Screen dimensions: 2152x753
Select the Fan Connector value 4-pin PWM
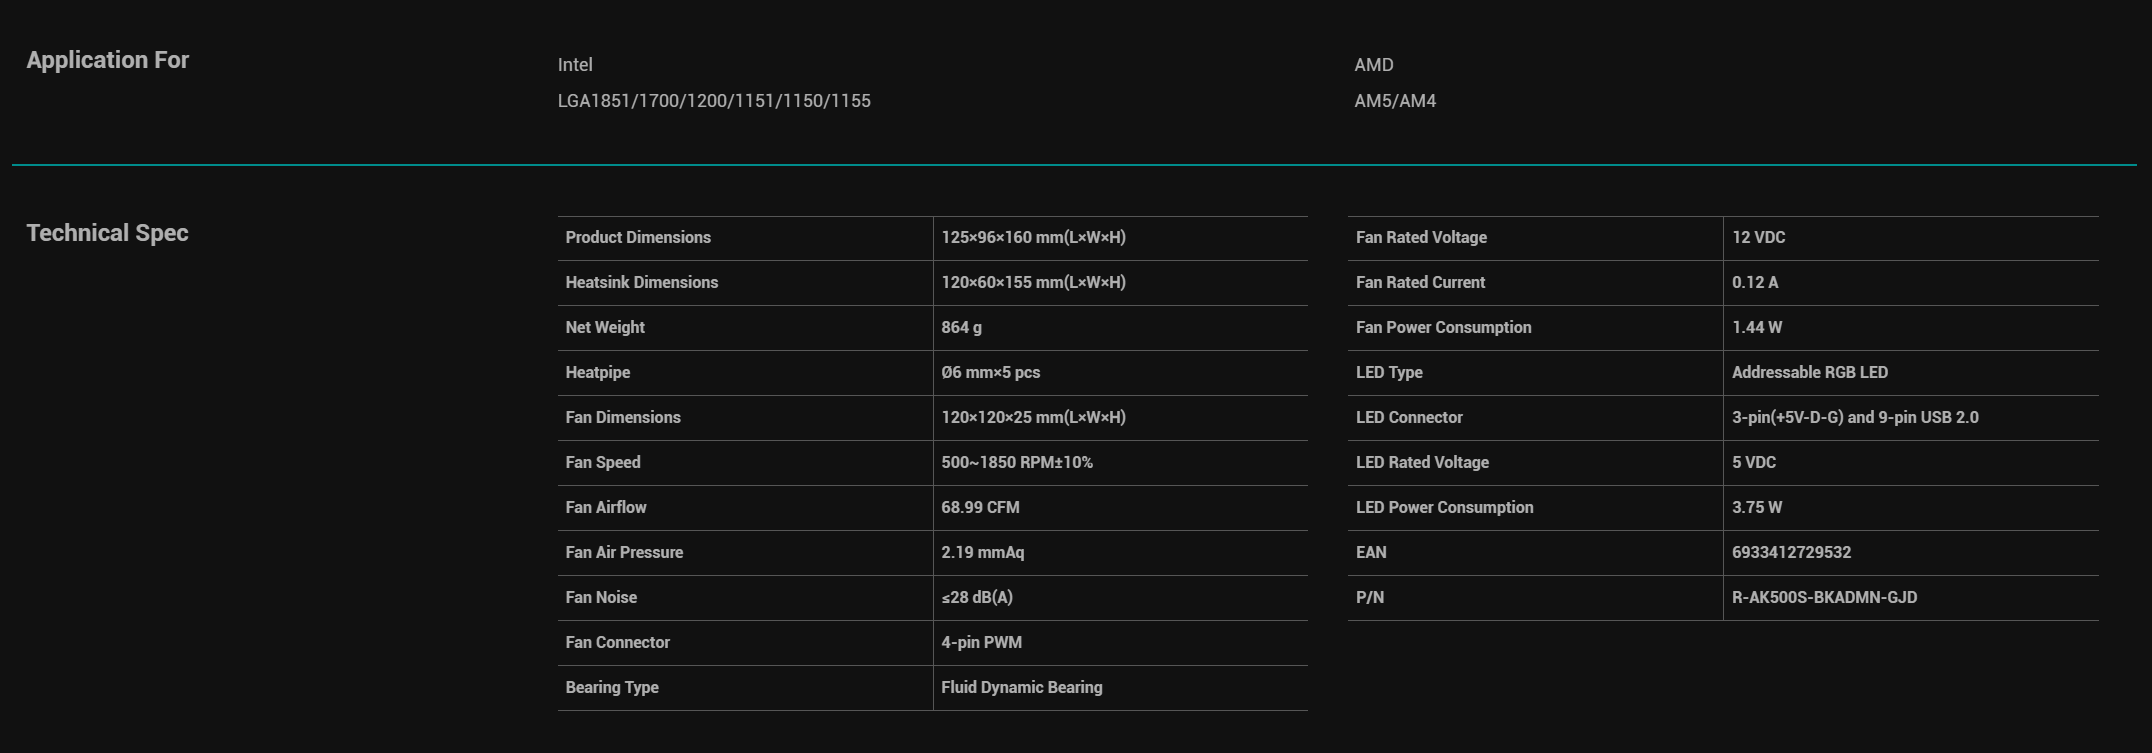tap(981, 643)
